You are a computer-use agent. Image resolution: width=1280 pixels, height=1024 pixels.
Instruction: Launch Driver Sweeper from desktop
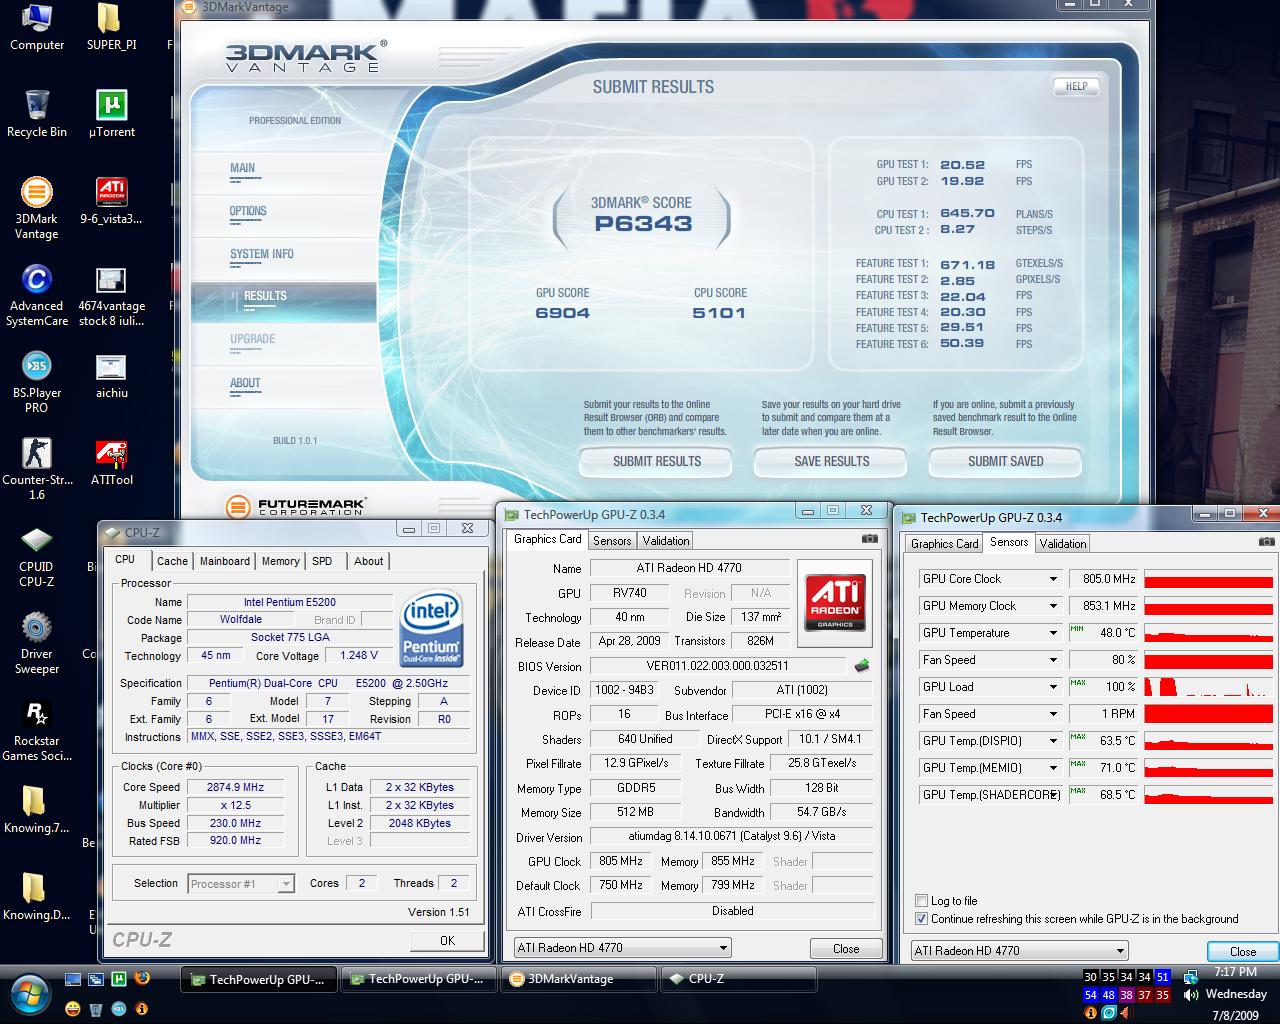click(x=36, y=643)
